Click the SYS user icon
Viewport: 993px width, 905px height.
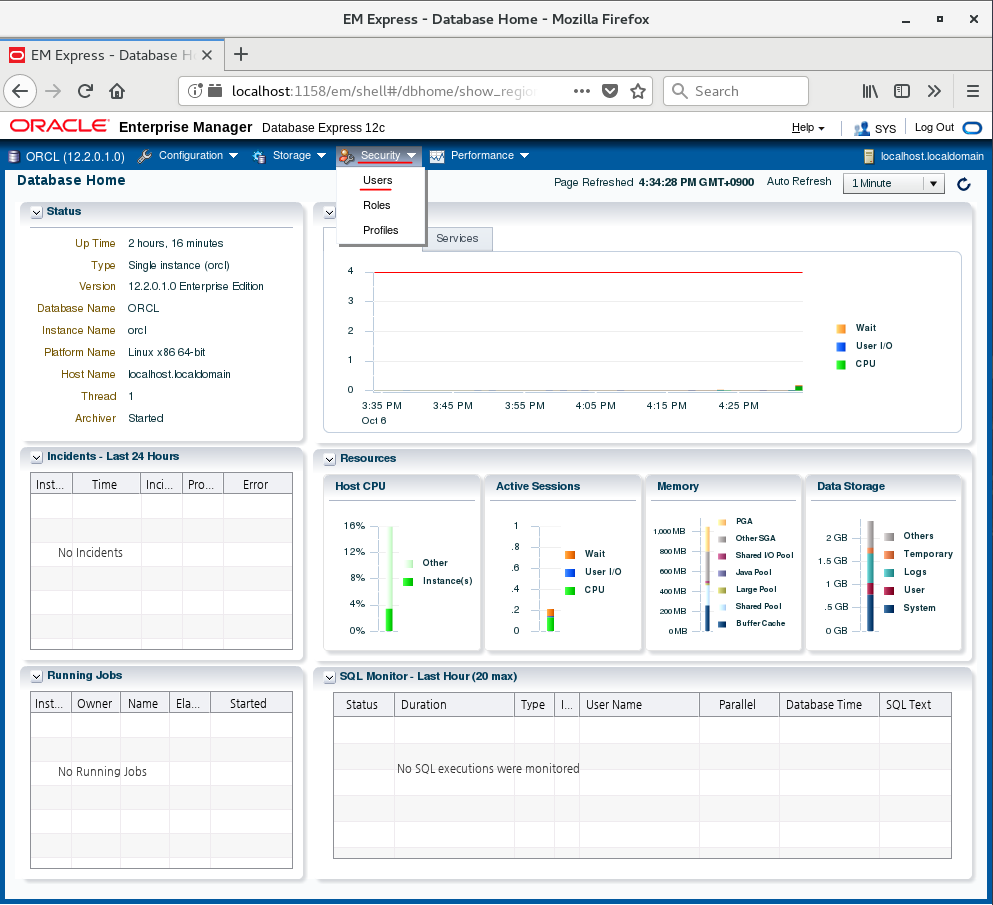tap(861, 129)
